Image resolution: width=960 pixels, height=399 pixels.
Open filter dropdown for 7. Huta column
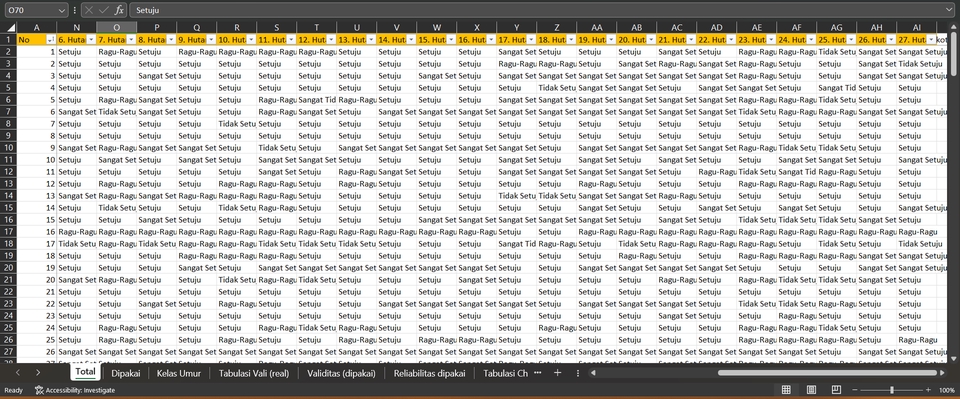tap(131, 39)
